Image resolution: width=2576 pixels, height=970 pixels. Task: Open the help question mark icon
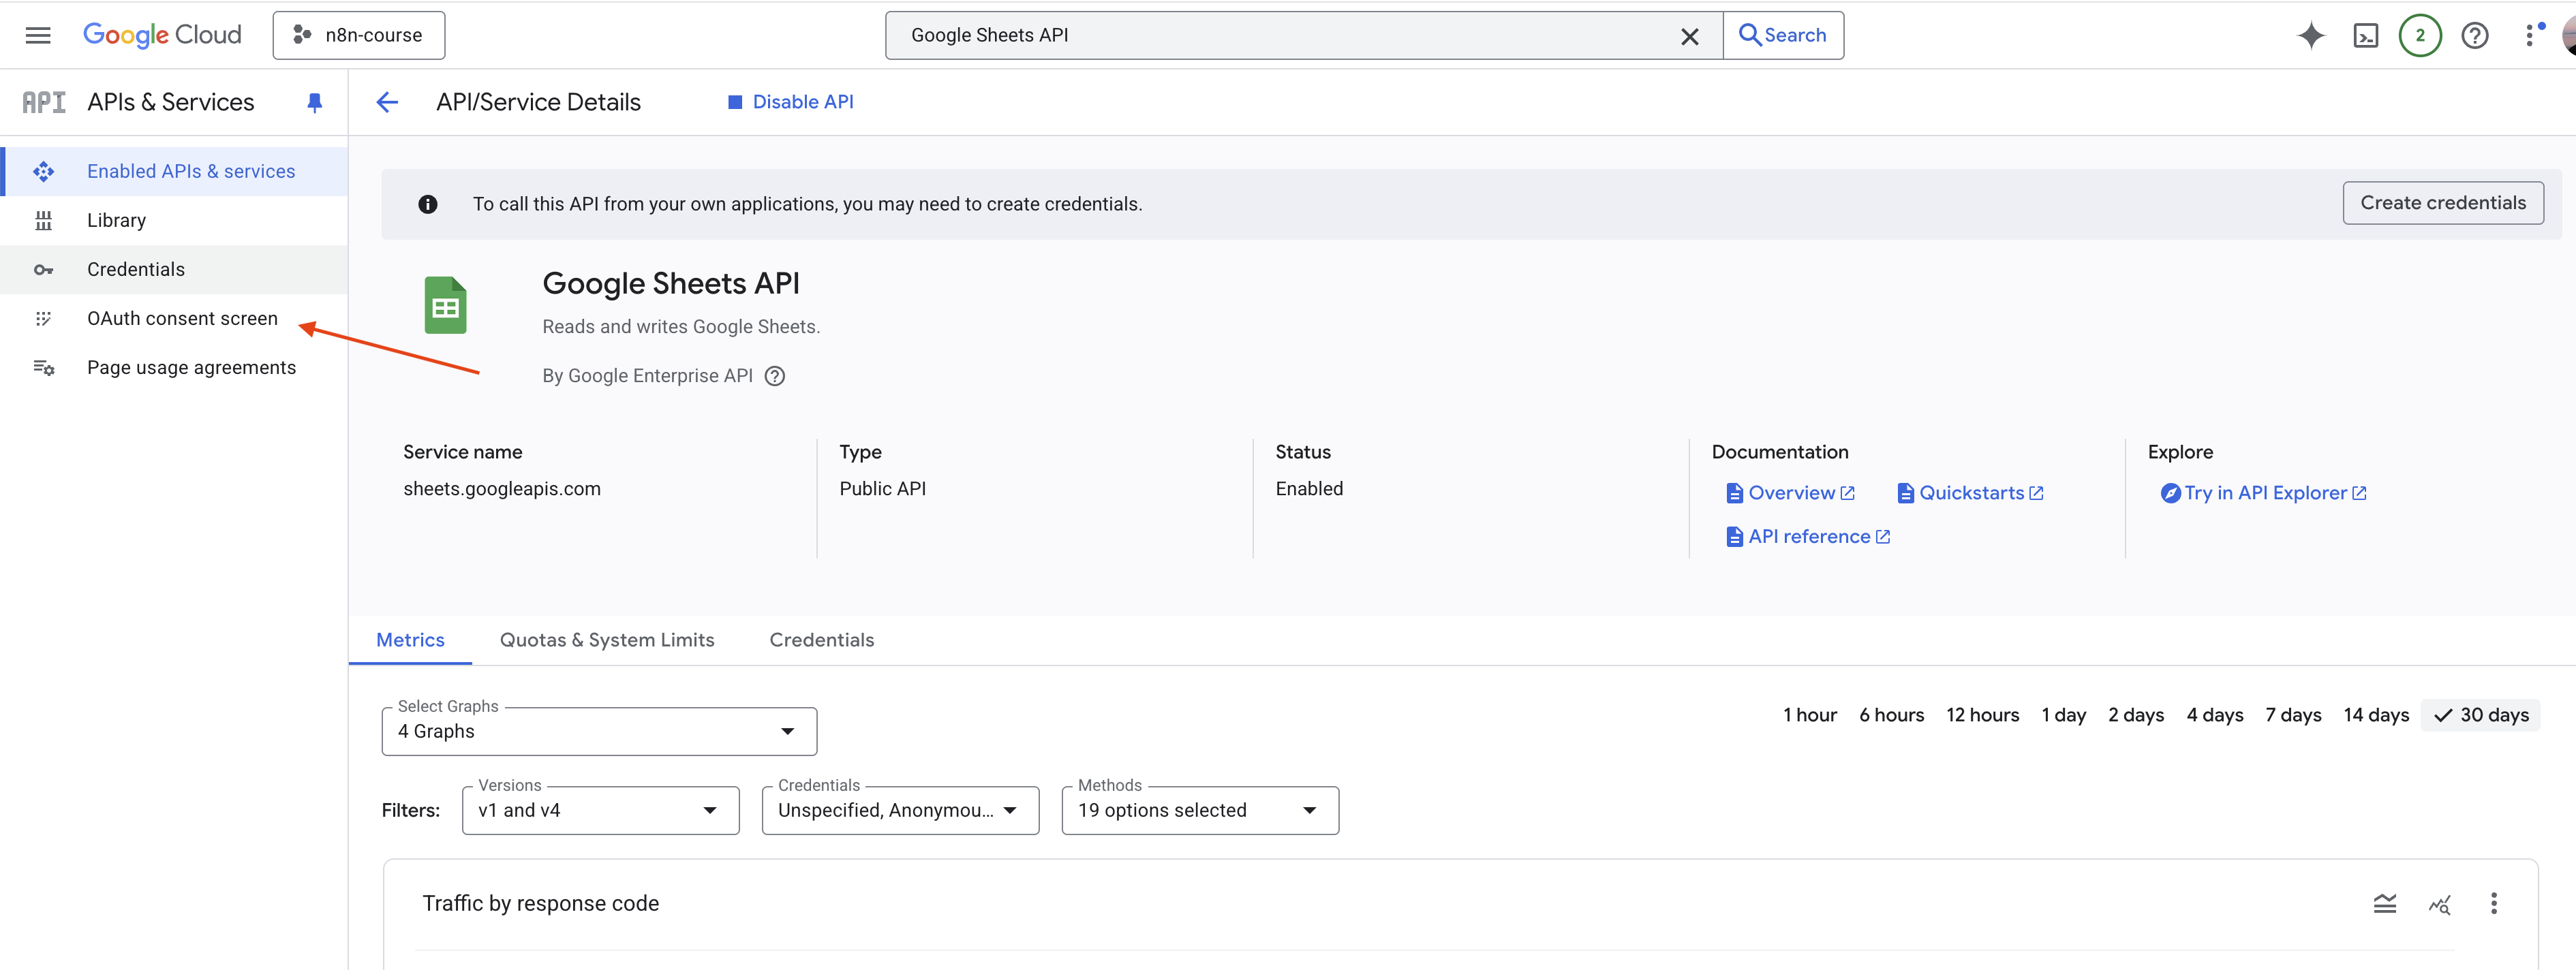point(2475,36)
